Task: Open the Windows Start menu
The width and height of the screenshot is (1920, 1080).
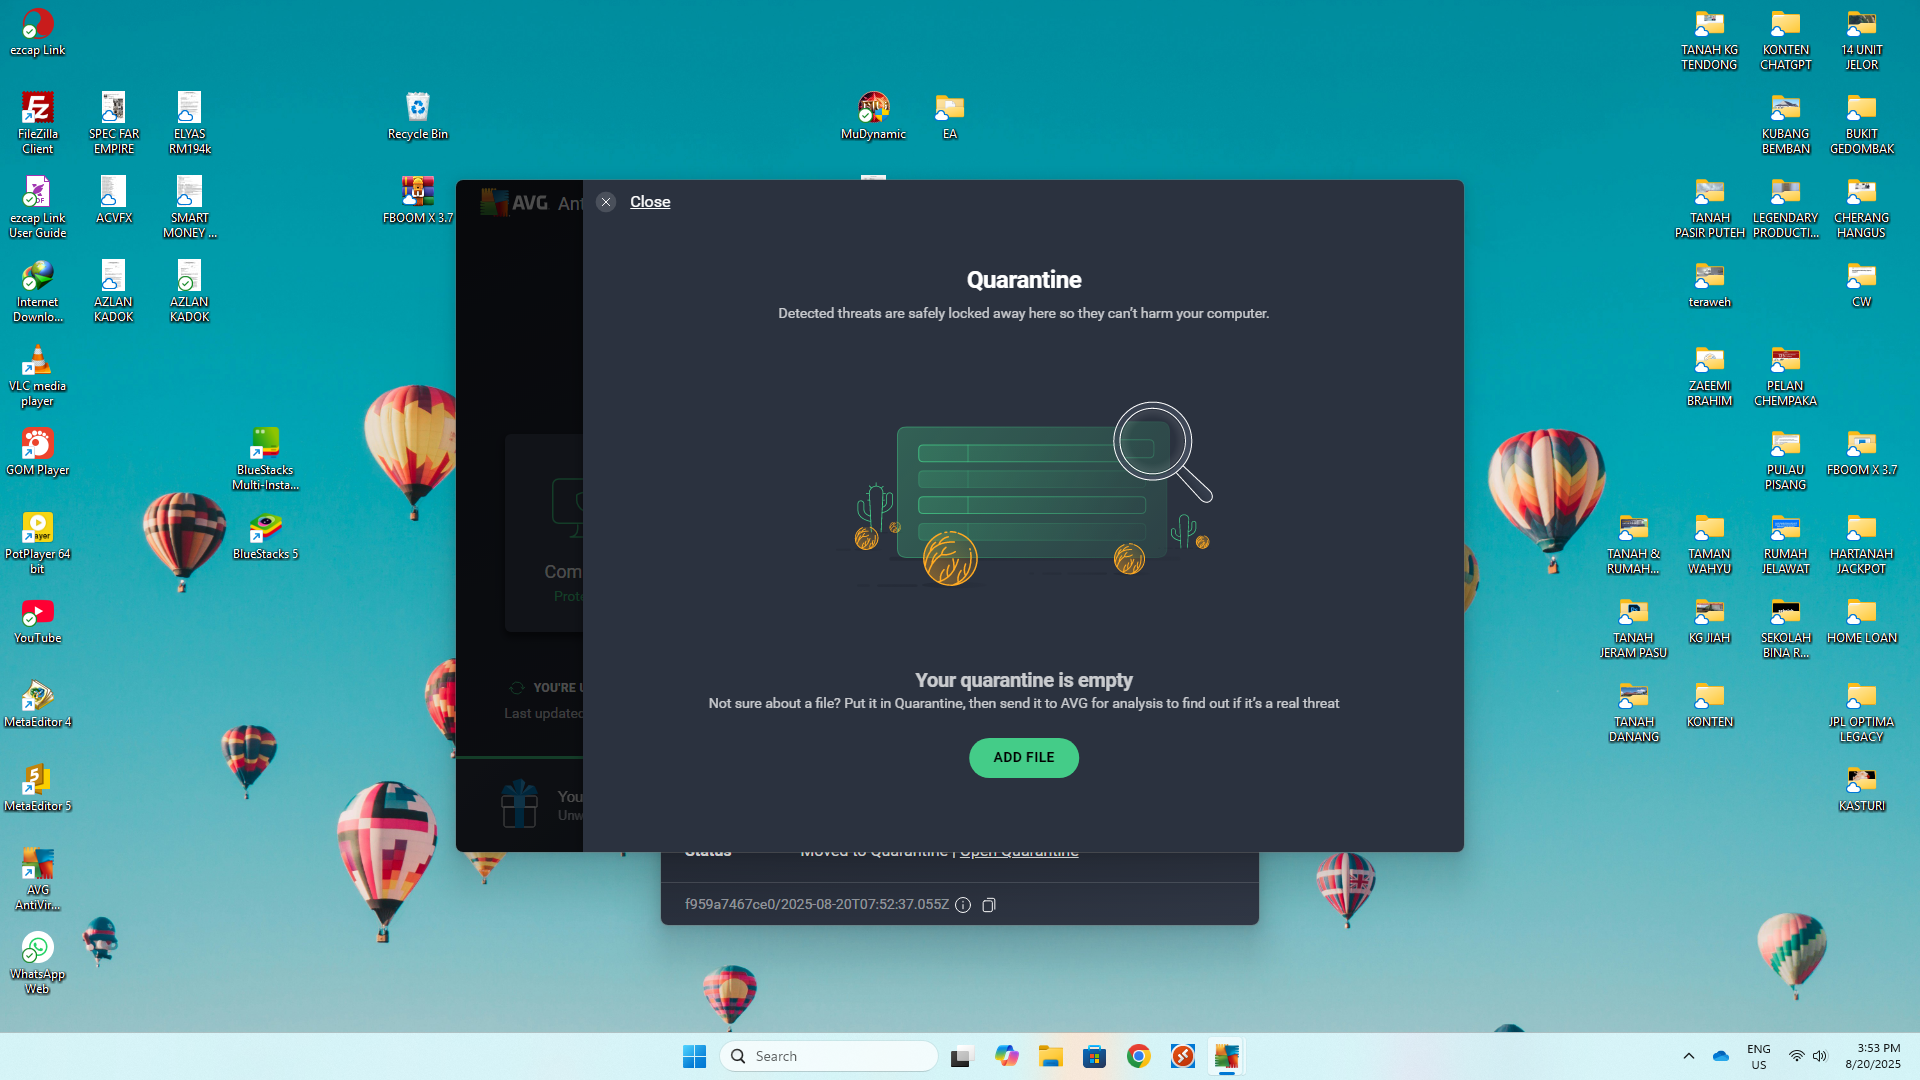Action: click(x=694, y=1056)
